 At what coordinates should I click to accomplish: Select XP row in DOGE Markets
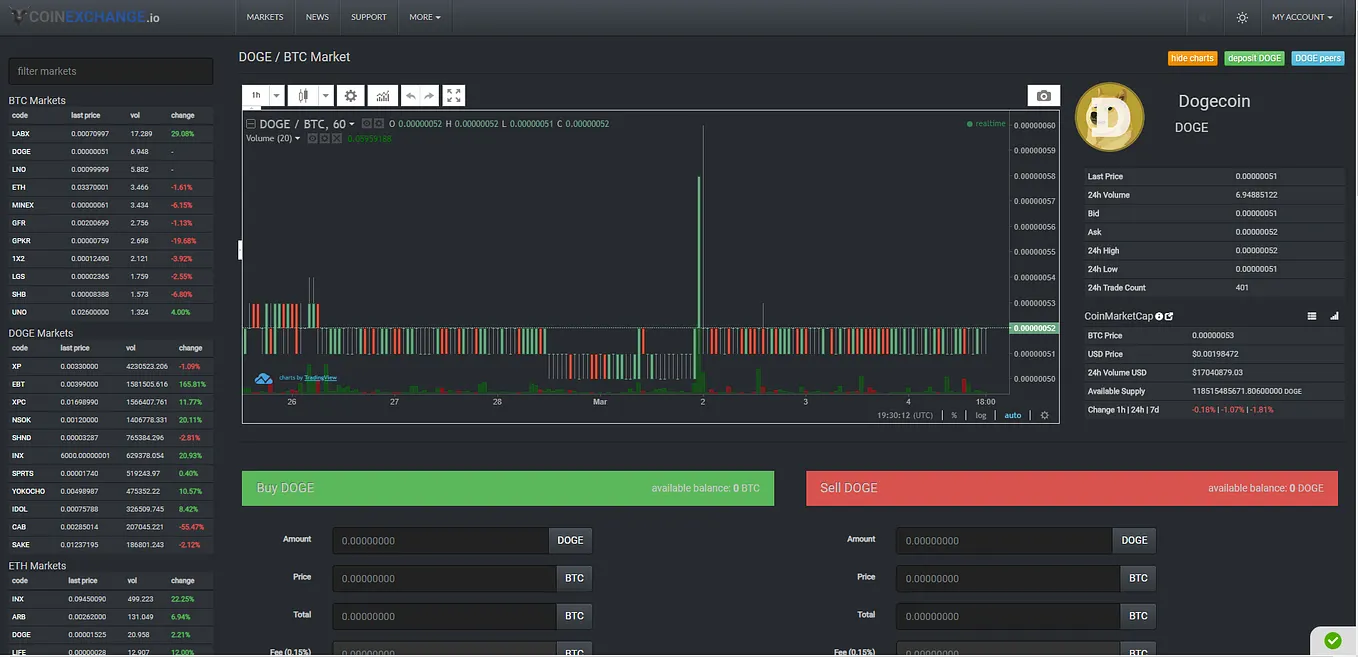coord(110,366)
